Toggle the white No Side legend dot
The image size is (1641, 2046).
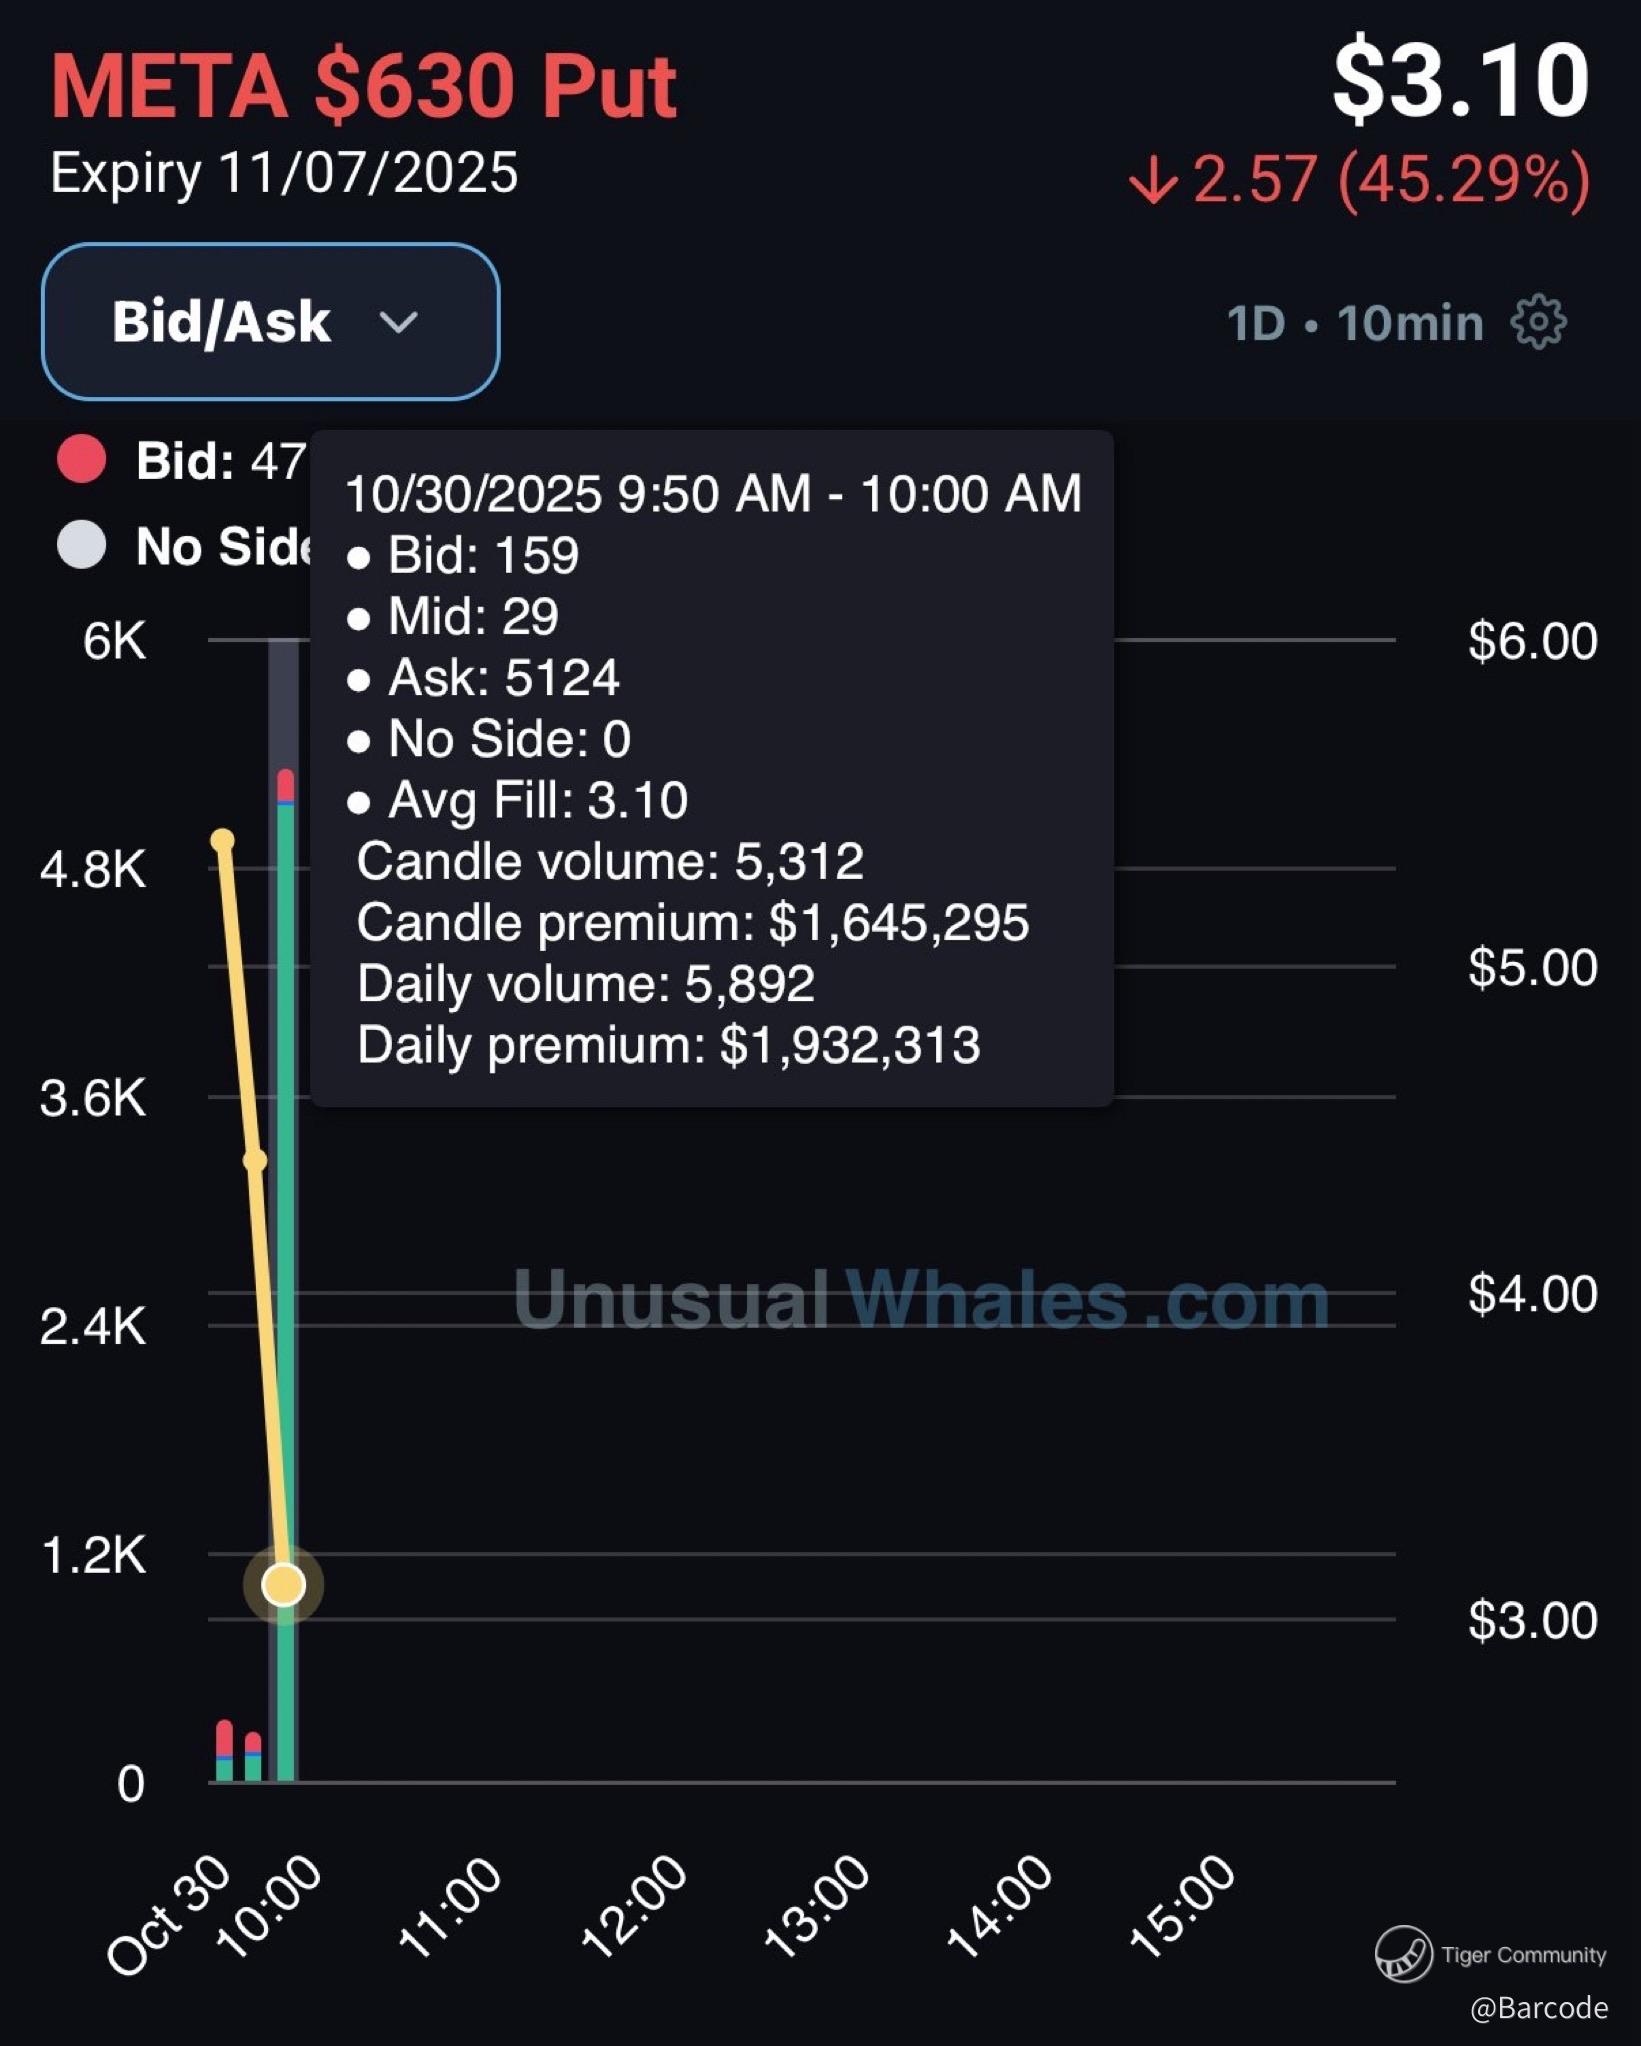point(82,545)
